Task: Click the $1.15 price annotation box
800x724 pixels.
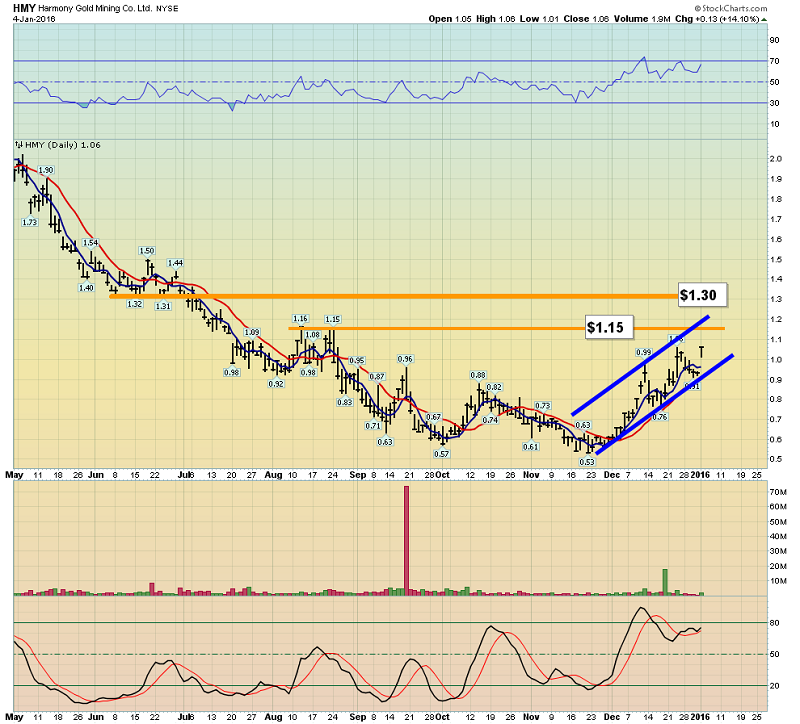Action: (x=609, y=327)
